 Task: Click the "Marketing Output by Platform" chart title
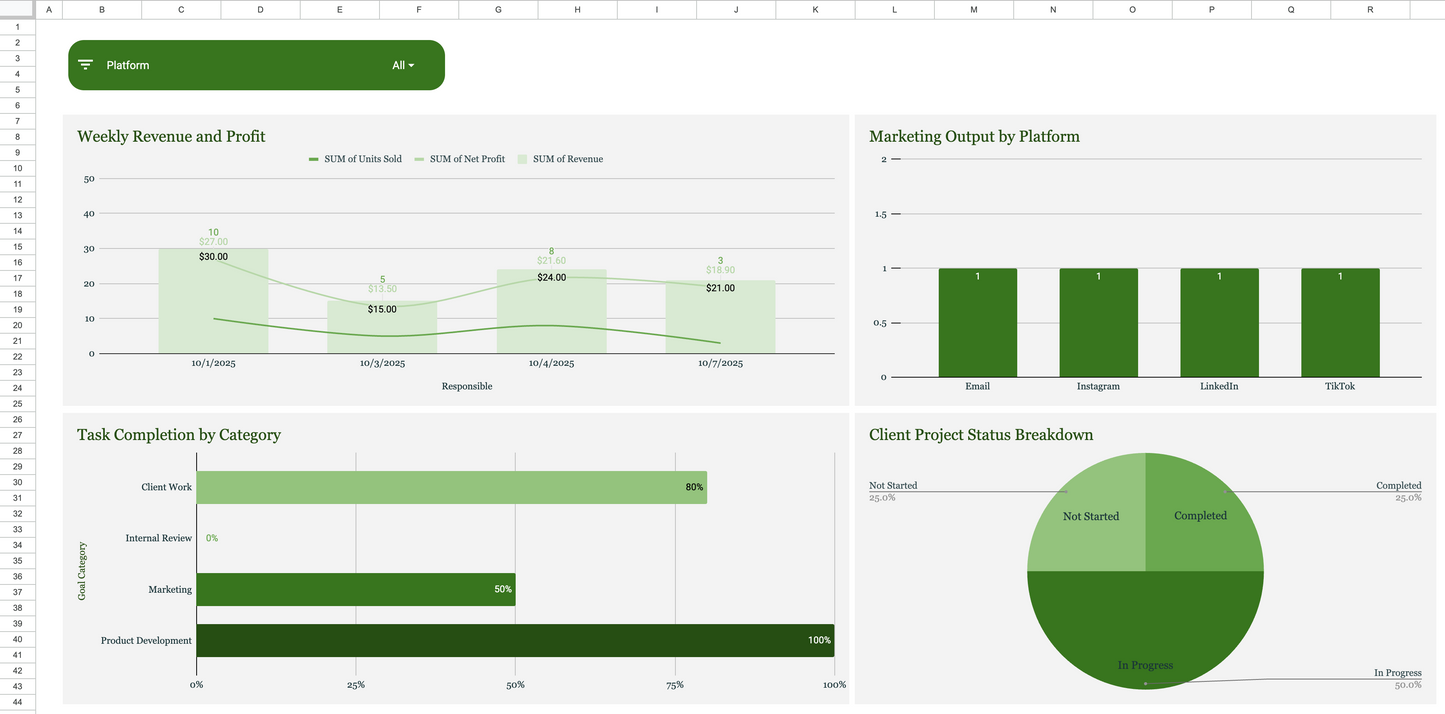point(975,136)
